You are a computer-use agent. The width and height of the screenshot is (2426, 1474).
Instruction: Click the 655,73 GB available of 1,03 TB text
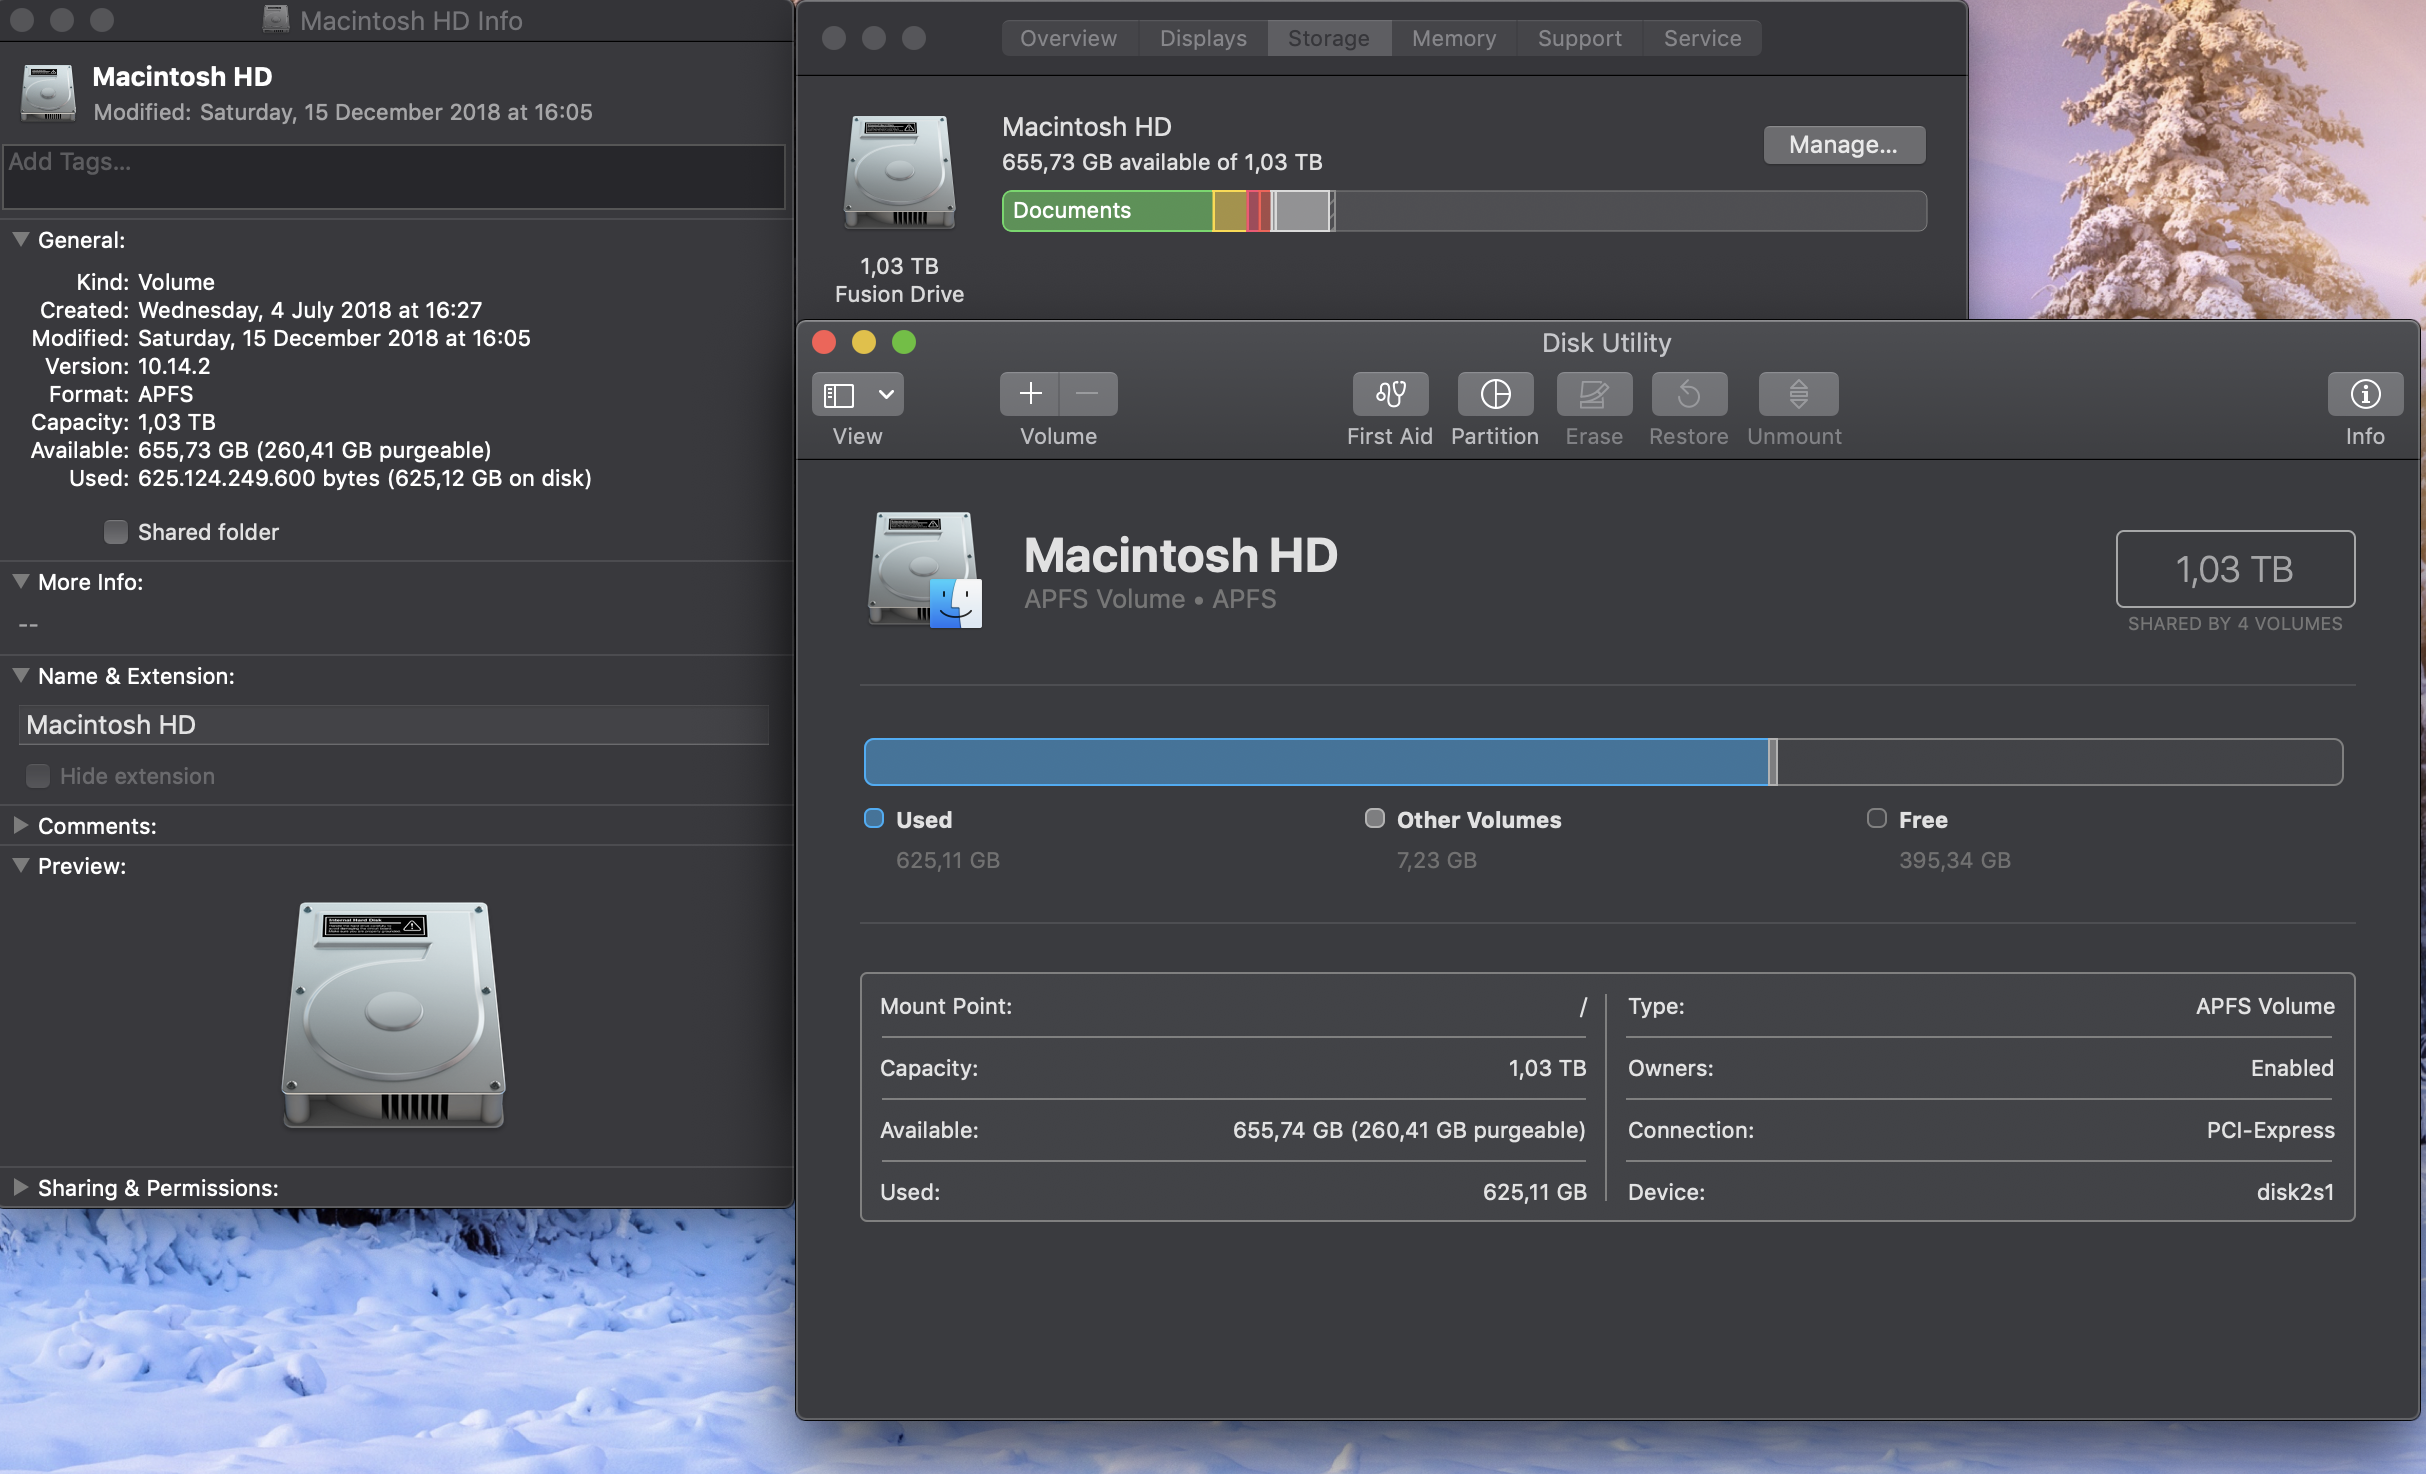(x=1162, y=162)
